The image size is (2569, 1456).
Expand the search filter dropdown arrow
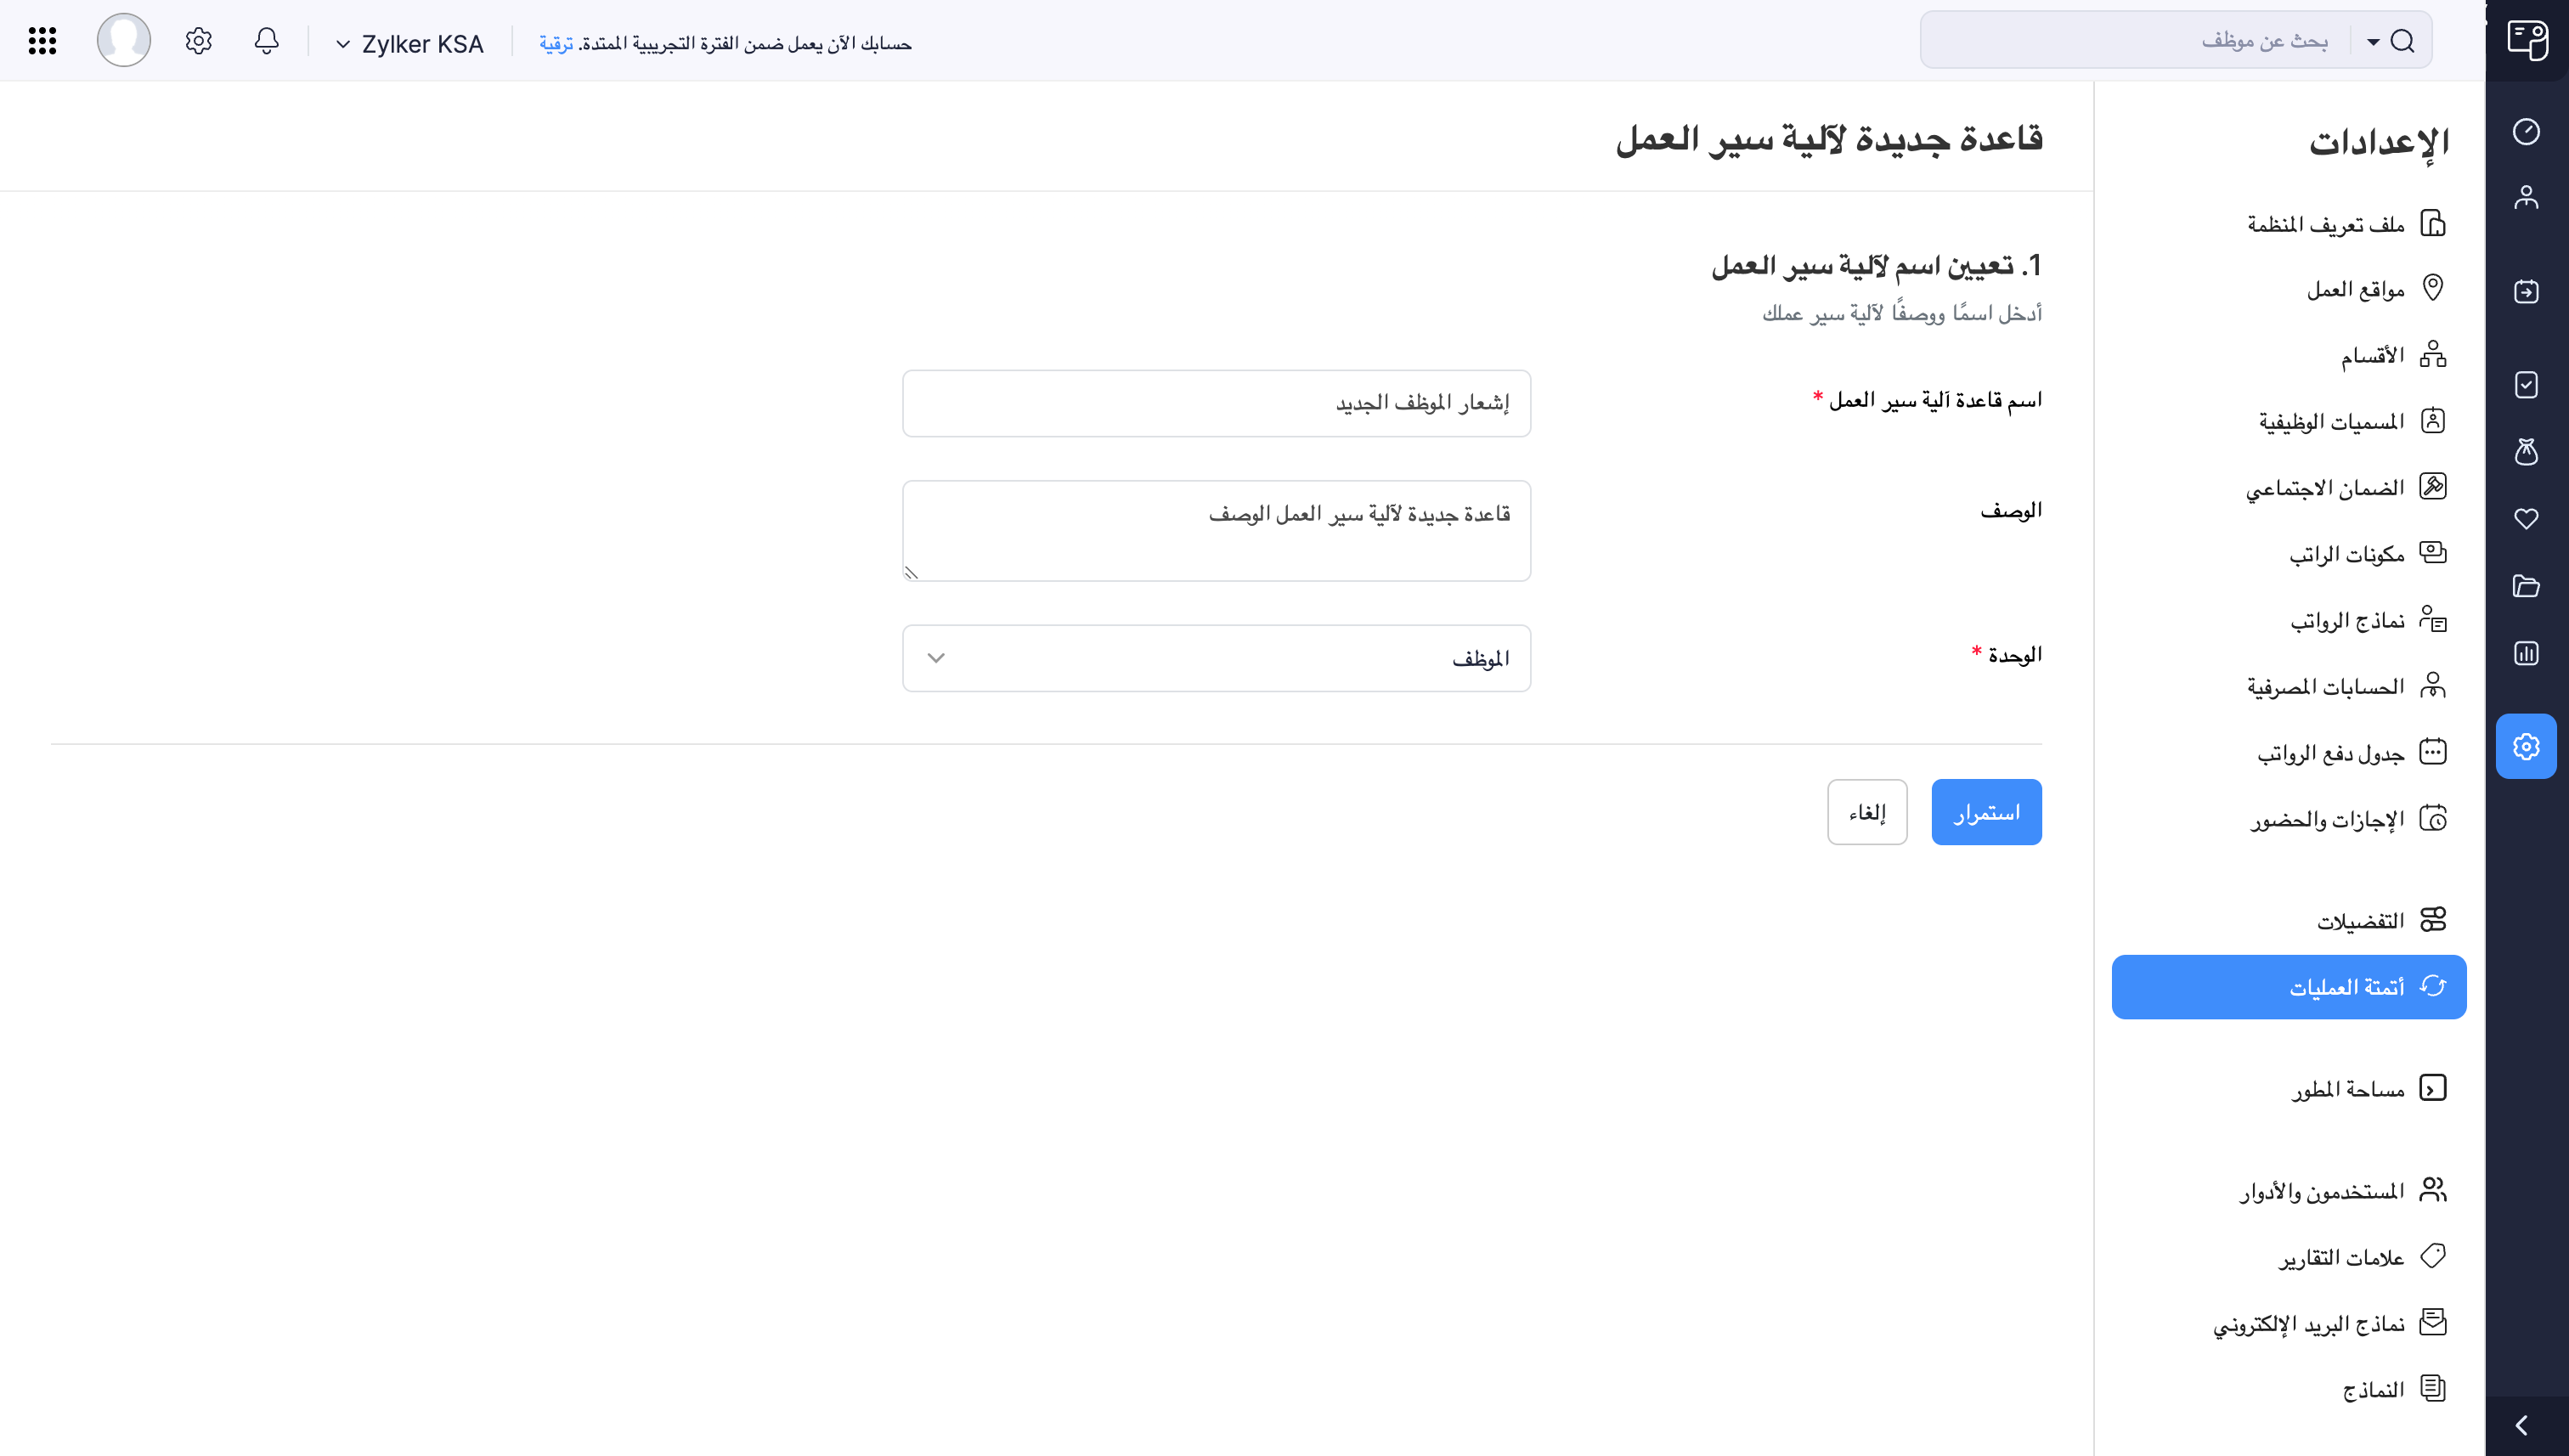tap(2373, 42)
